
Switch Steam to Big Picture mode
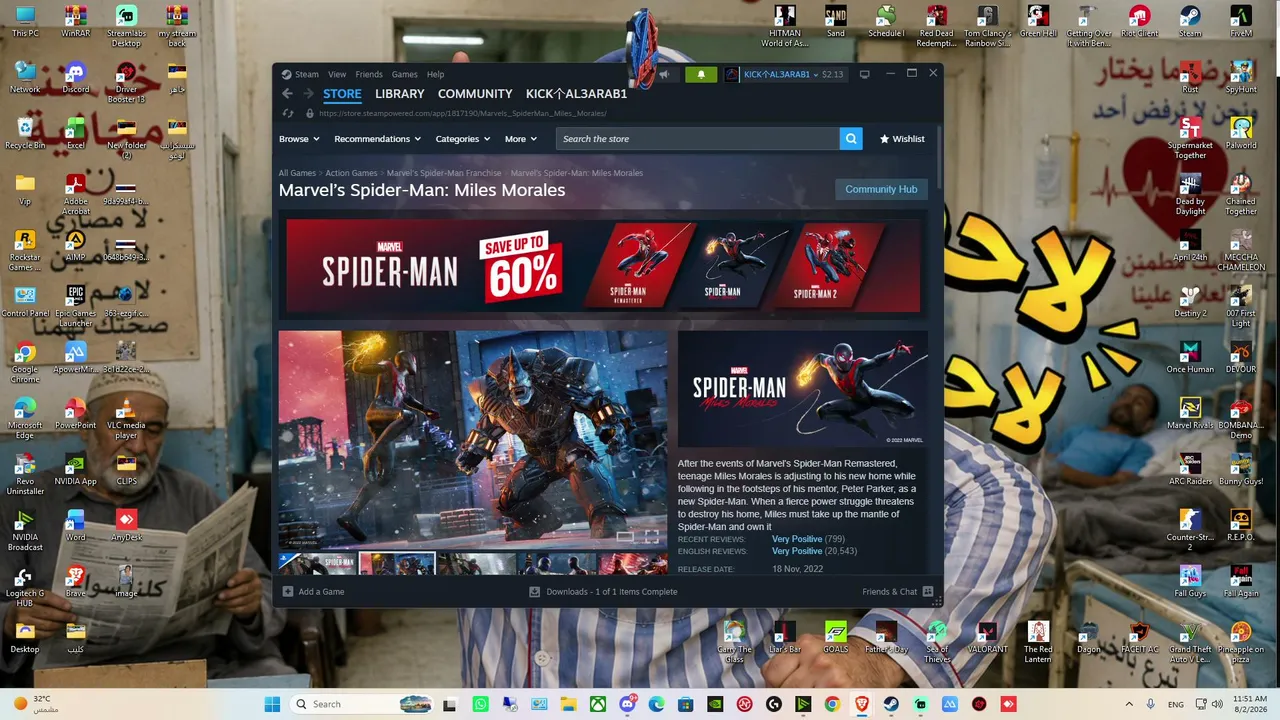(x=865, y=74)
